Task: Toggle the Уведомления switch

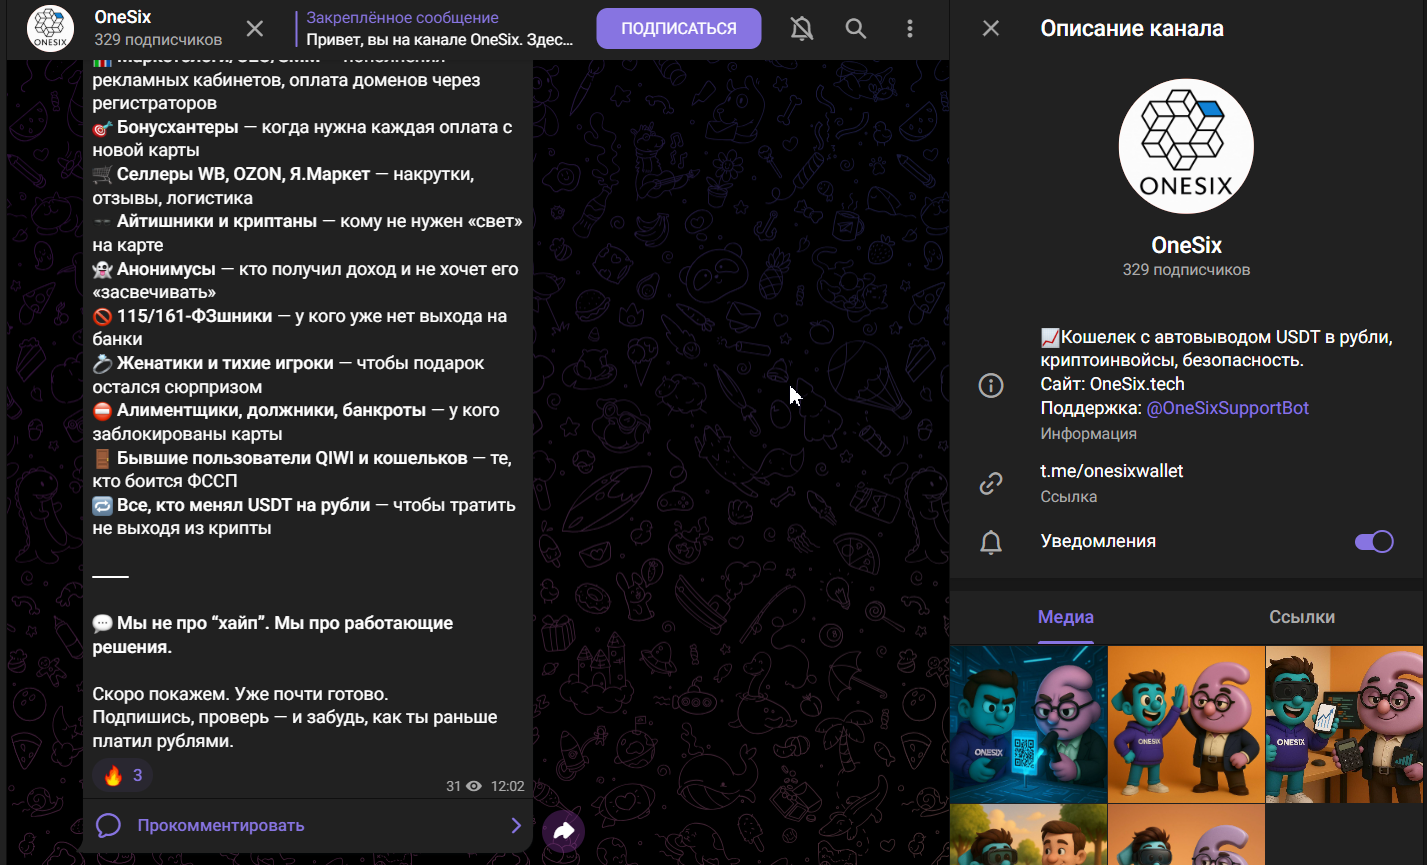Action: 1374,541
